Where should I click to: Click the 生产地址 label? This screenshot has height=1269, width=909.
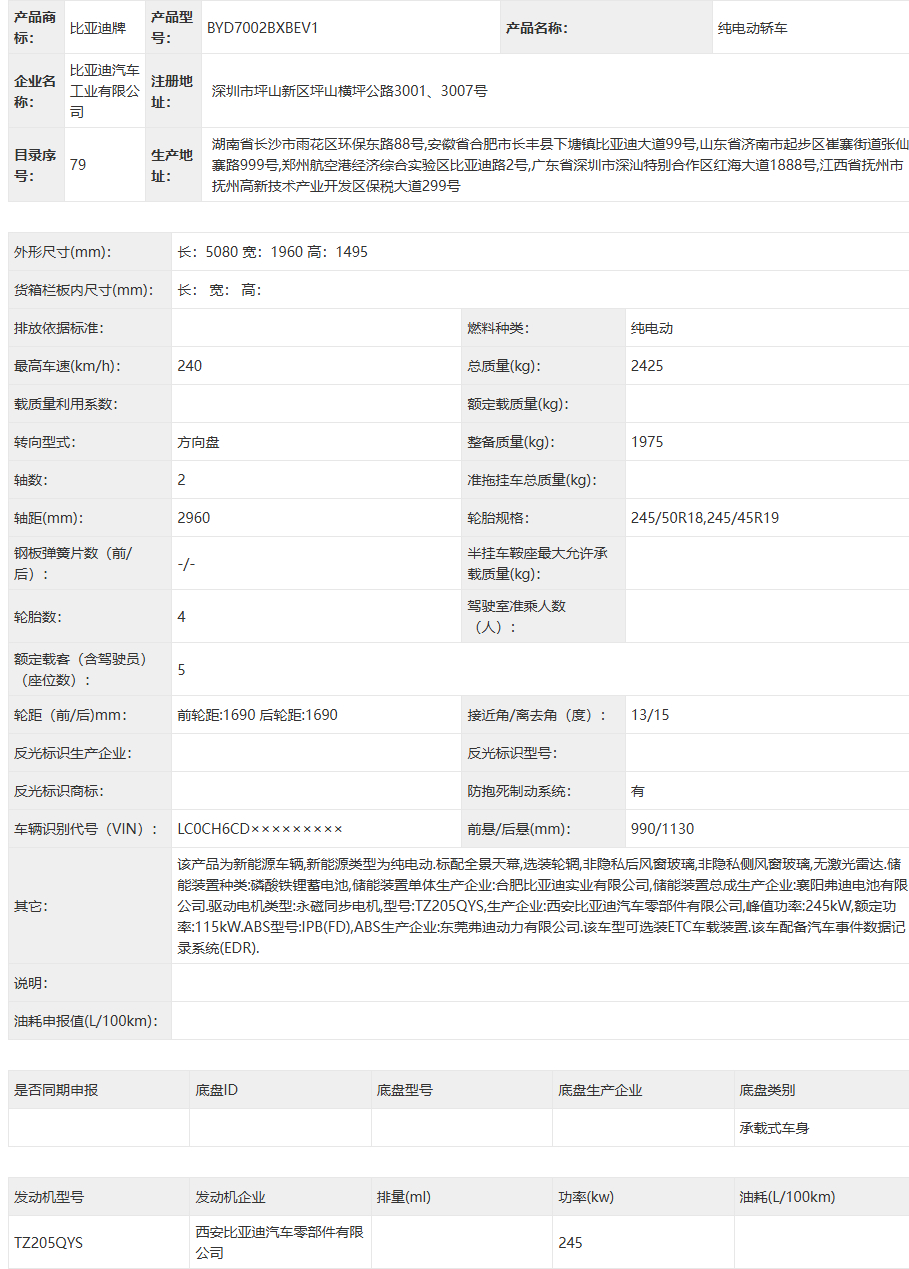[x=172, y=164]
